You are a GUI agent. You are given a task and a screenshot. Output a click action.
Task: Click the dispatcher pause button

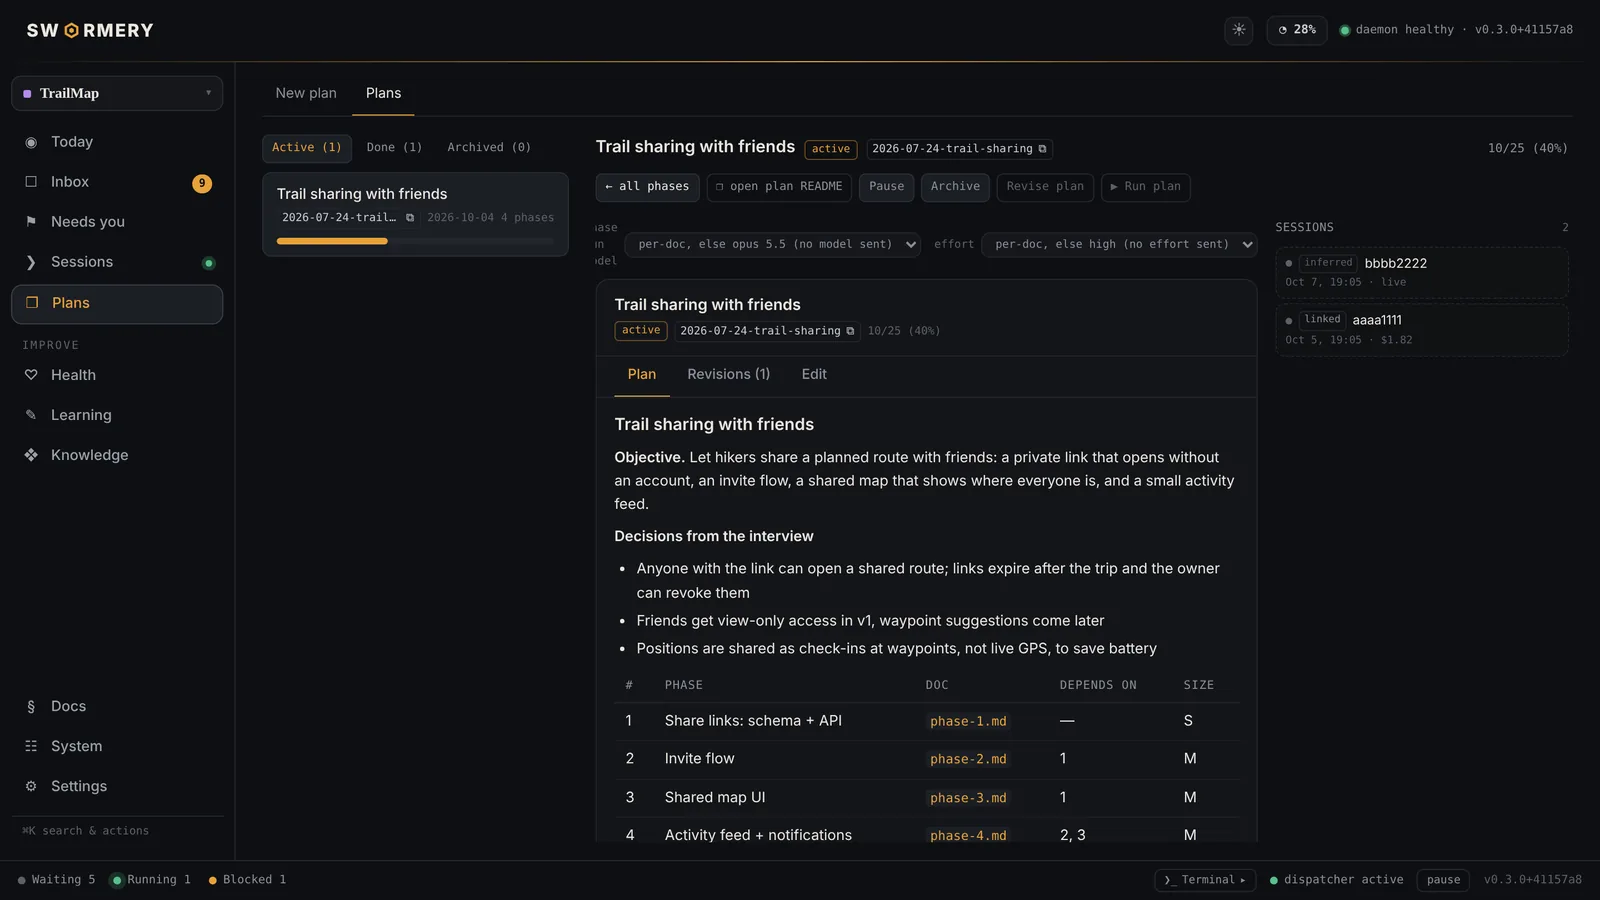(1443, 880)
